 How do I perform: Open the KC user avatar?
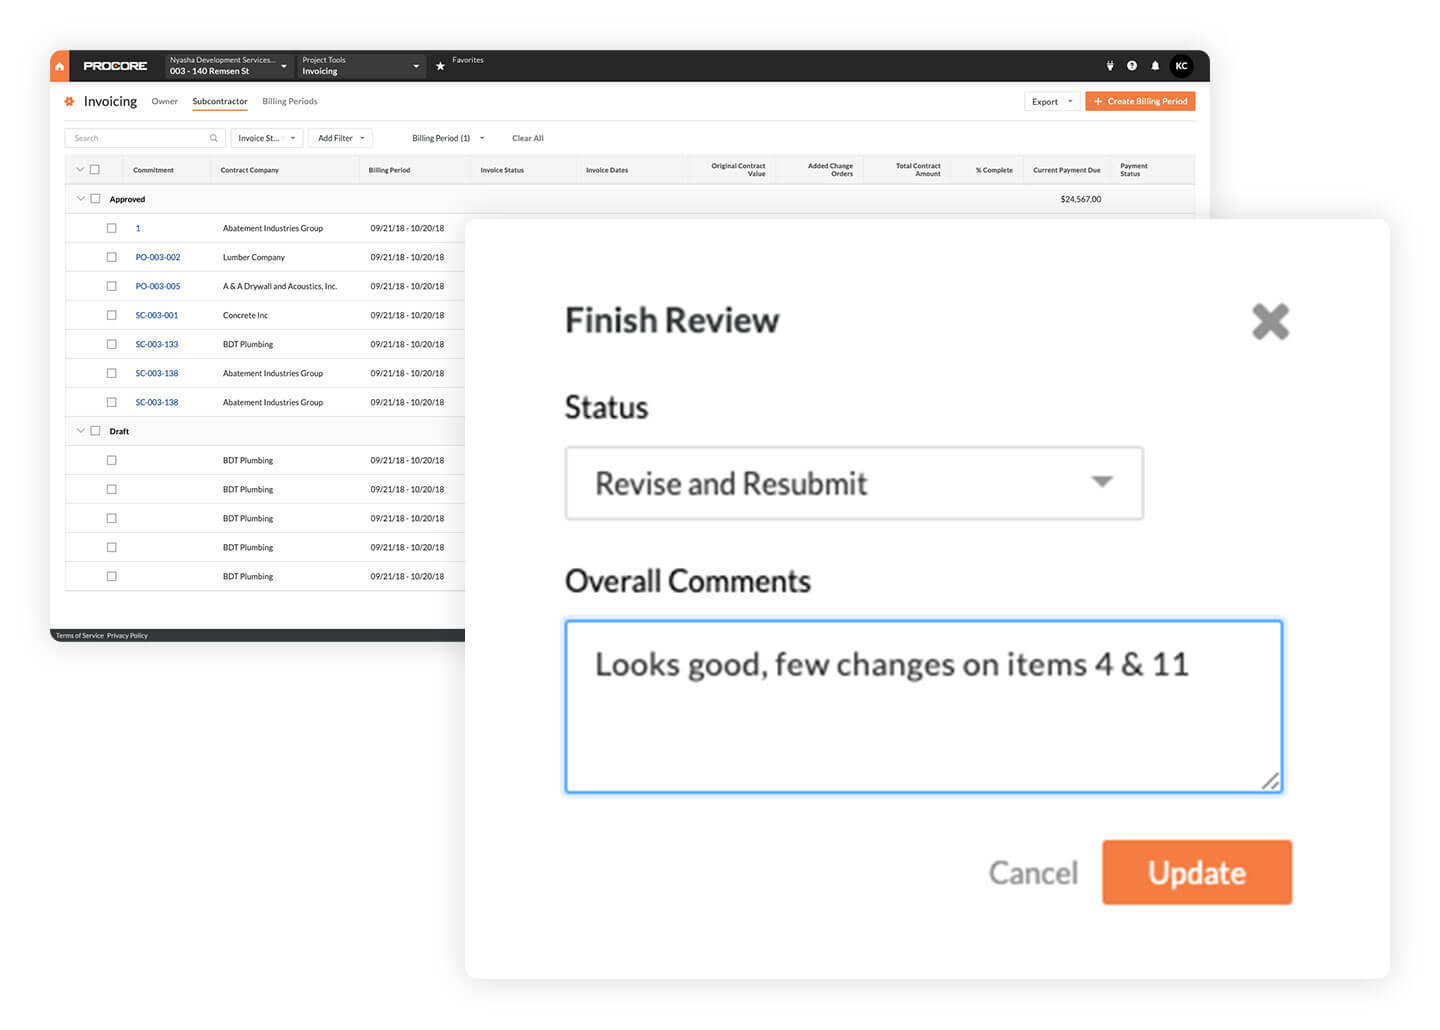point(1181,65)
